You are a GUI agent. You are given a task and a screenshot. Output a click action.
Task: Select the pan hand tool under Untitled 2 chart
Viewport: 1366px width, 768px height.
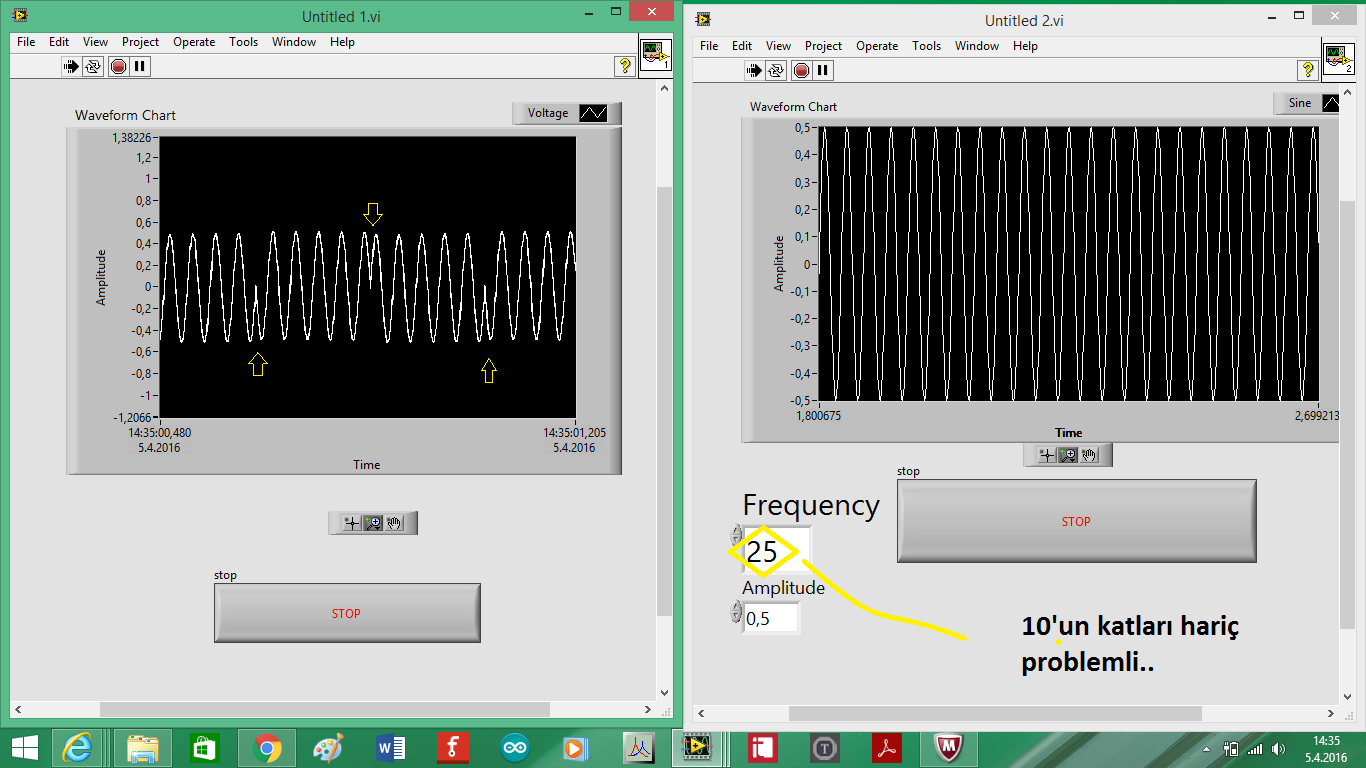coord(1089,455)
